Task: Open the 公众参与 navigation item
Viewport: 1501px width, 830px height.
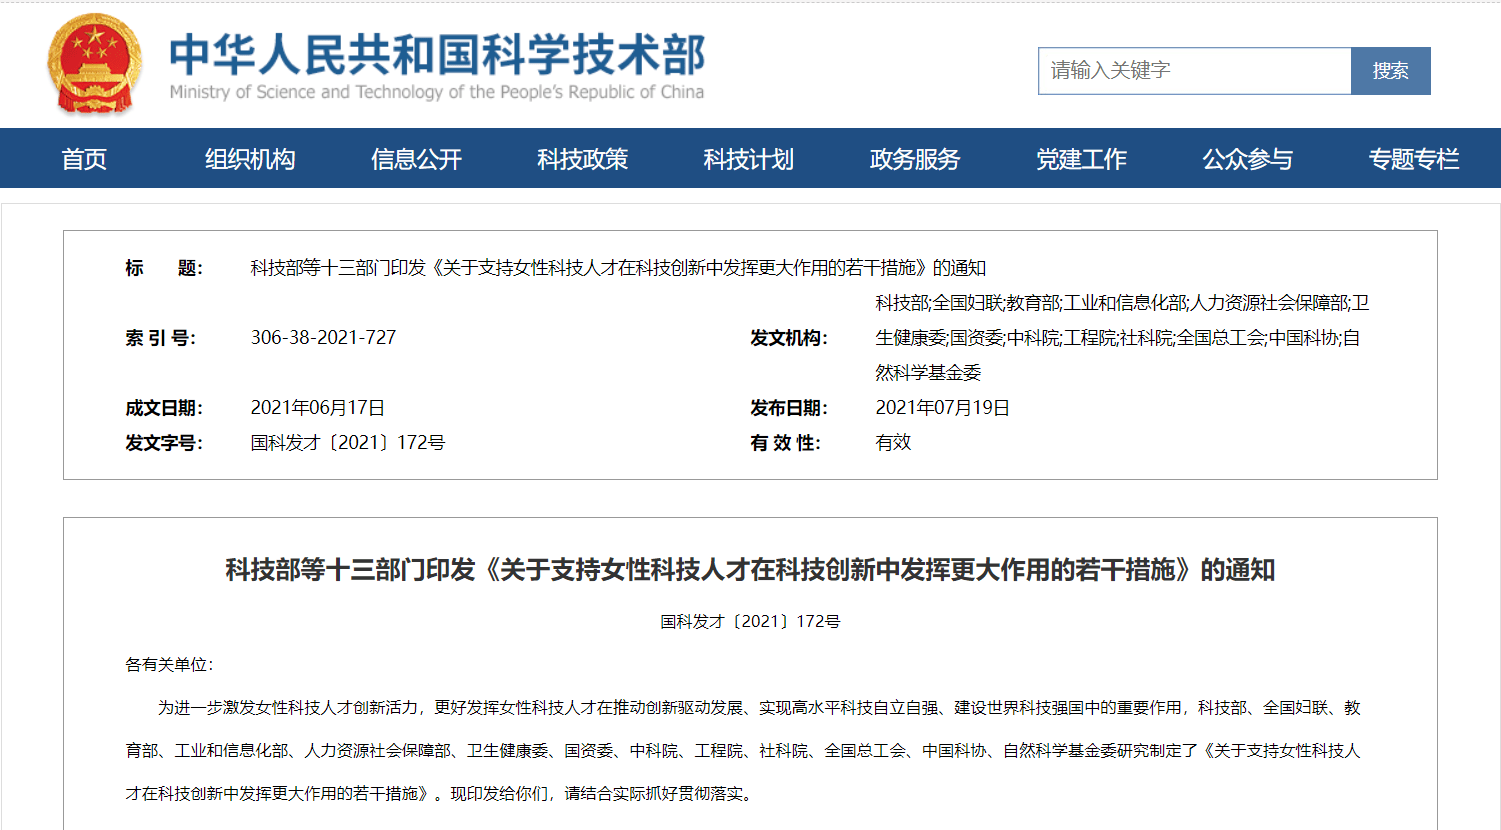Action: [1247, 159]
